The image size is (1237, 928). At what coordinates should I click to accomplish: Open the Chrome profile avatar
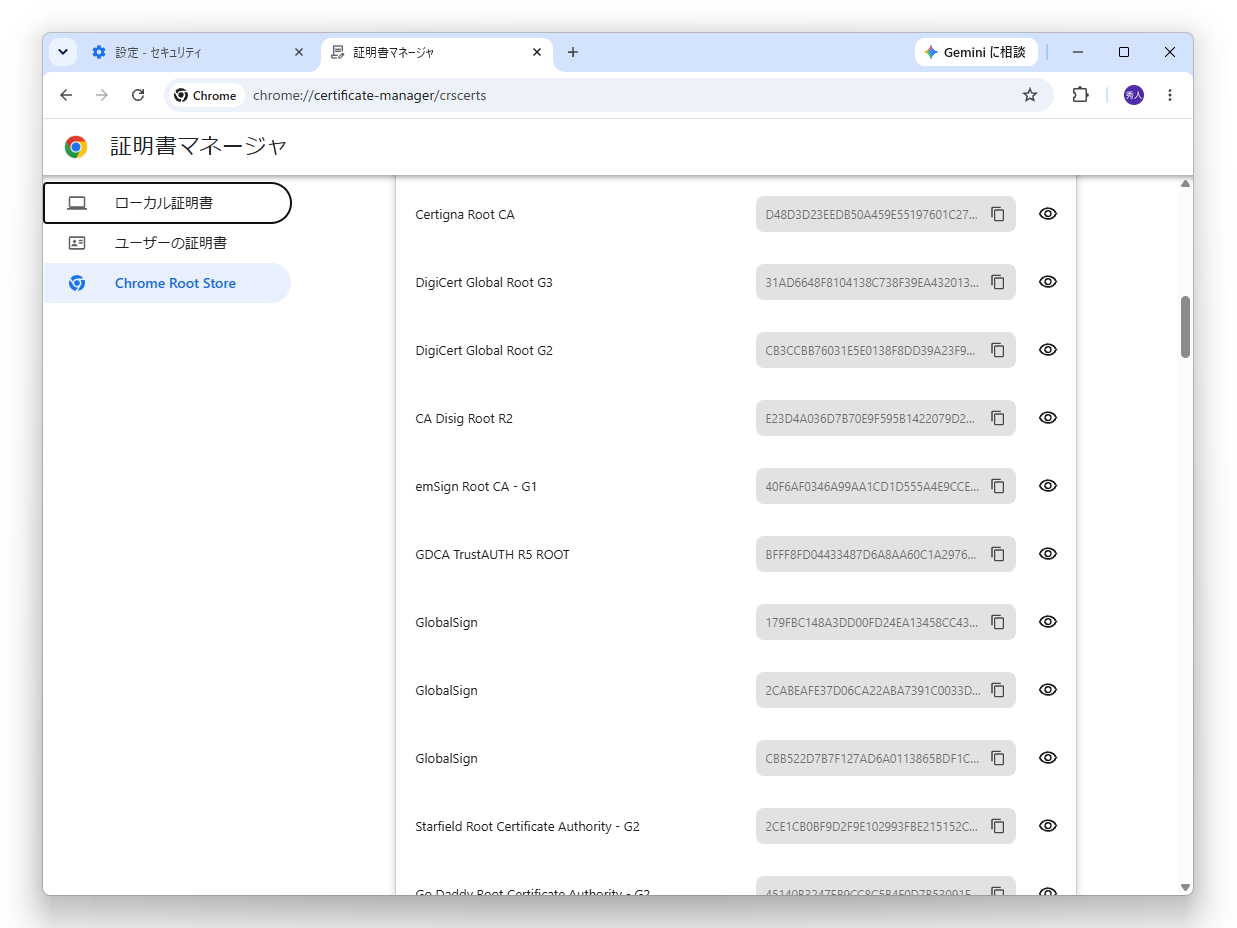pyautogui.click(x=1133, y=95)
